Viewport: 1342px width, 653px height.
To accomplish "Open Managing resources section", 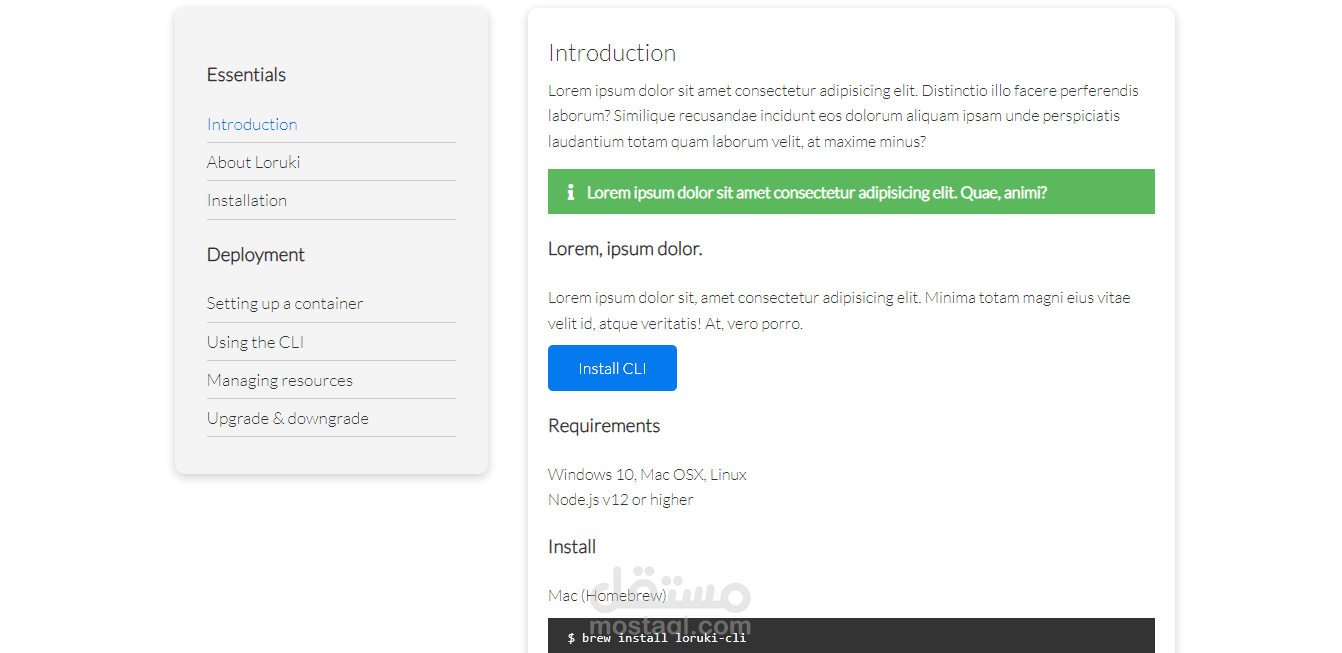I will coord(280,380).
